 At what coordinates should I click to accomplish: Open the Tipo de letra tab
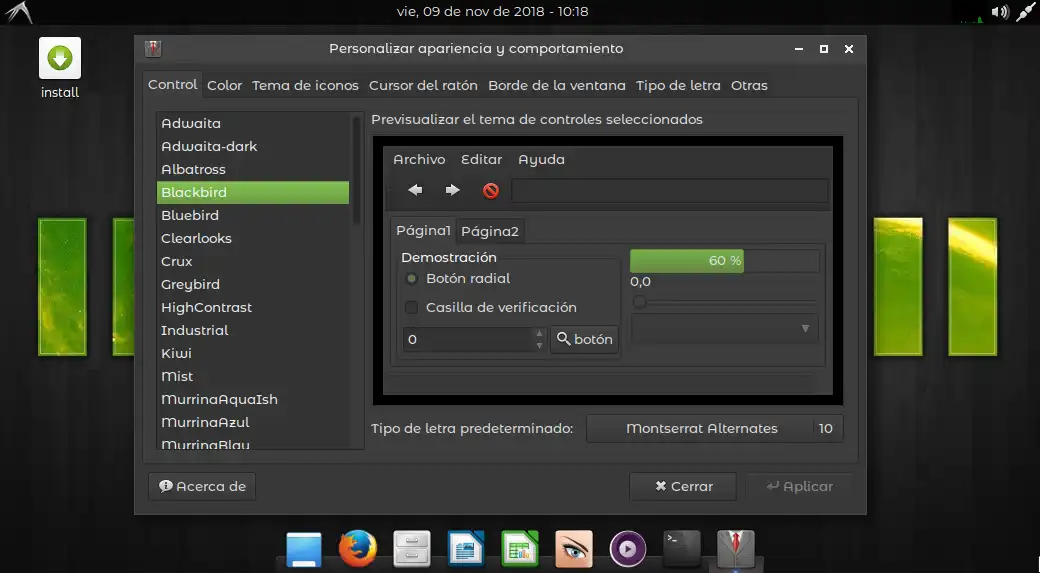pos(678,86)
